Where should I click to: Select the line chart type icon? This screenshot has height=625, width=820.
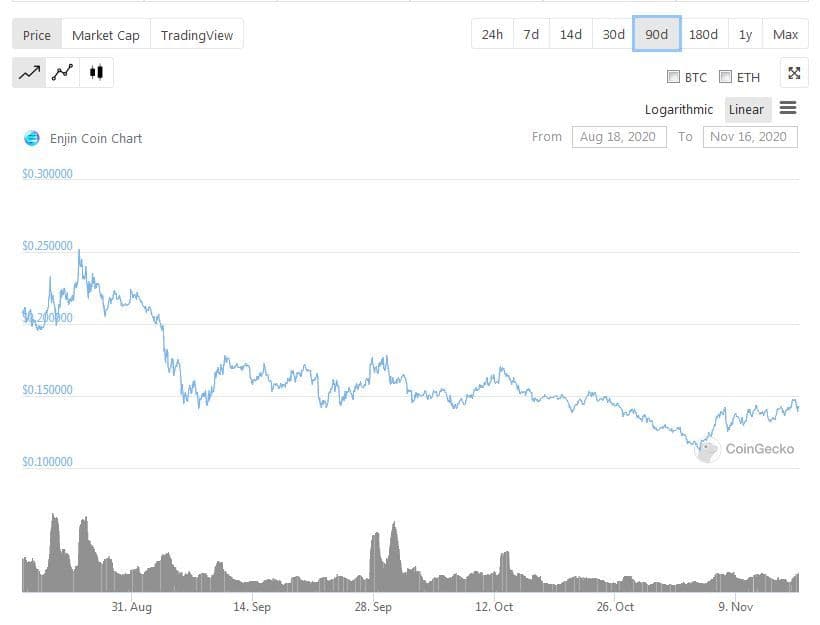(x=29, y=72)
